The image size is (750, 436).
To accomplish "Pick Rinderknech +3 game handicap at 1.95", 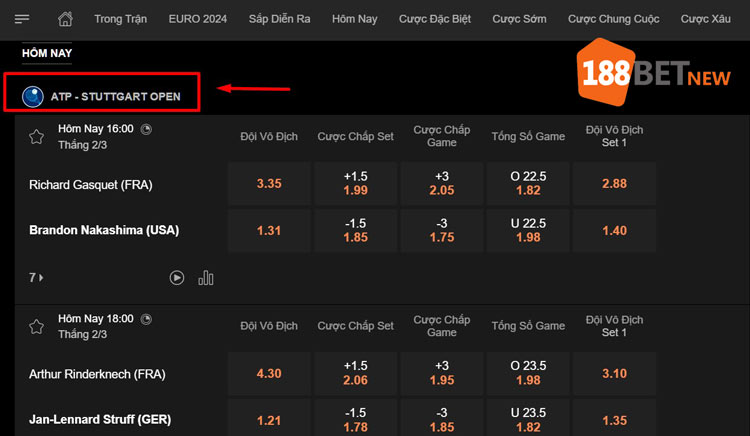I will (442, 373).
